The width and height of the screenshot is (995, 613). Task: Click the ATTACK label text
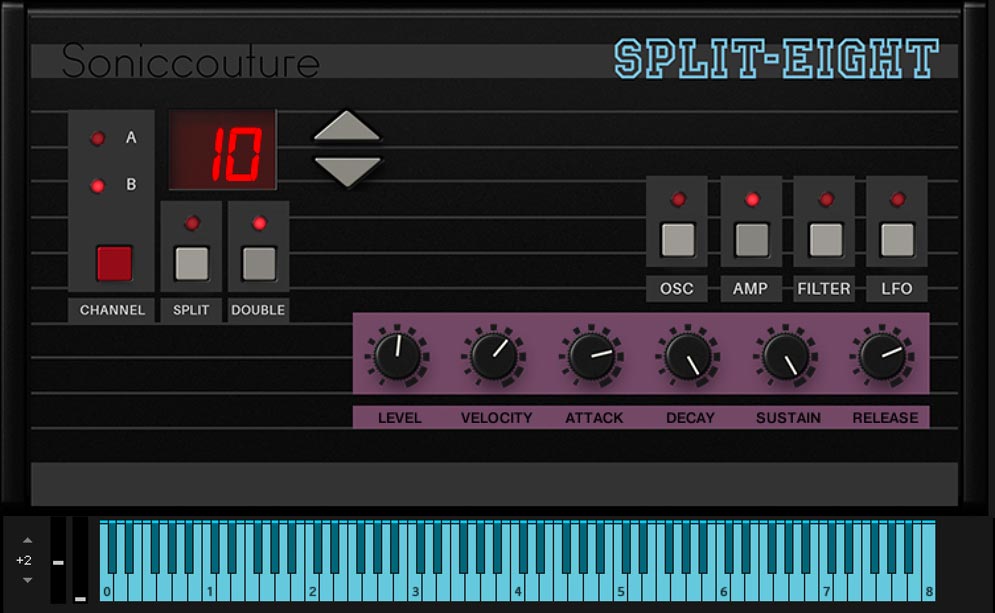594,418
